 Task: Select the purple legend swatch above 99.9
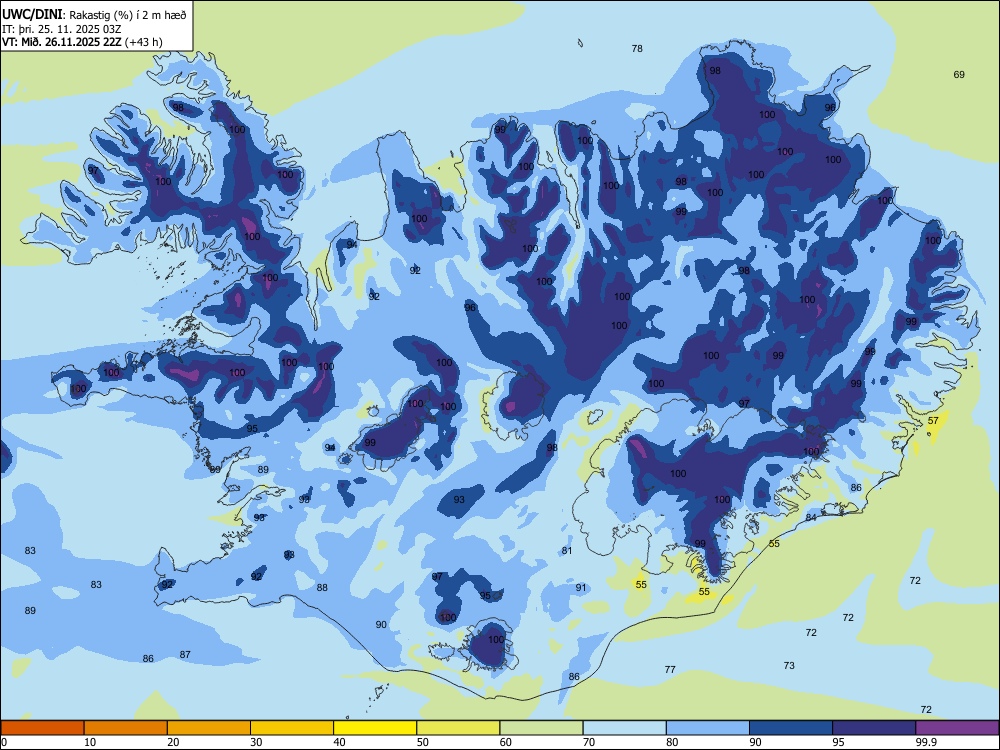coord(957,728)
